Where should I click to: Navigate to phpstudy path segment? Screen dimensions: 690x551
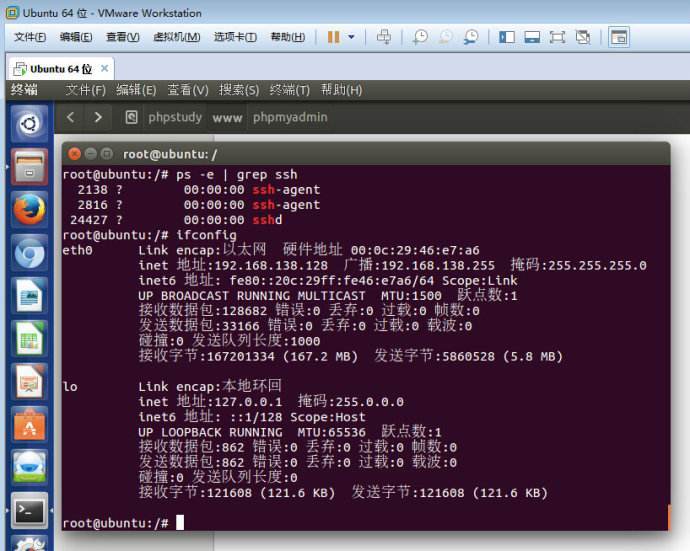coord(175,118)
